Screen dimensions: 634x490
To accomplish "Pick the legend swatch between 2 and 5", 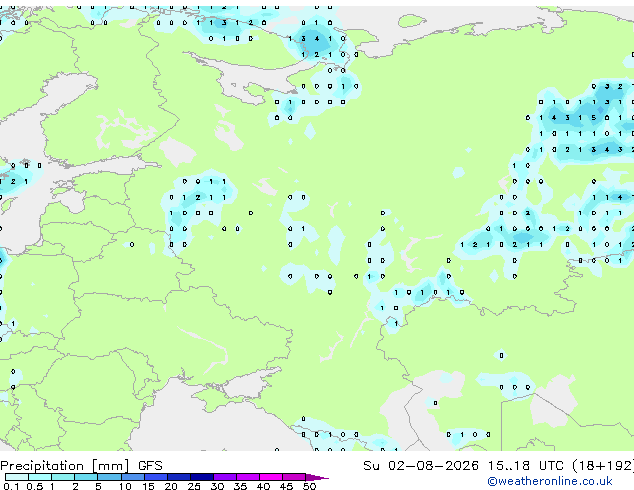I will [x=86, y=477].
